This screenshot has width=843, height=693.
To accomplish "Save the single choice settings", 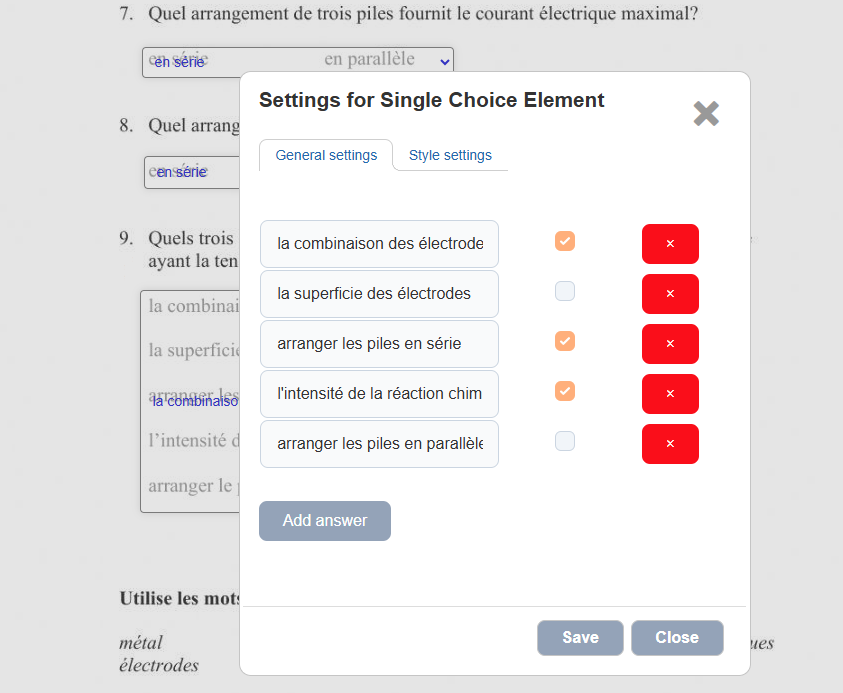I will (x=580, y=638).
